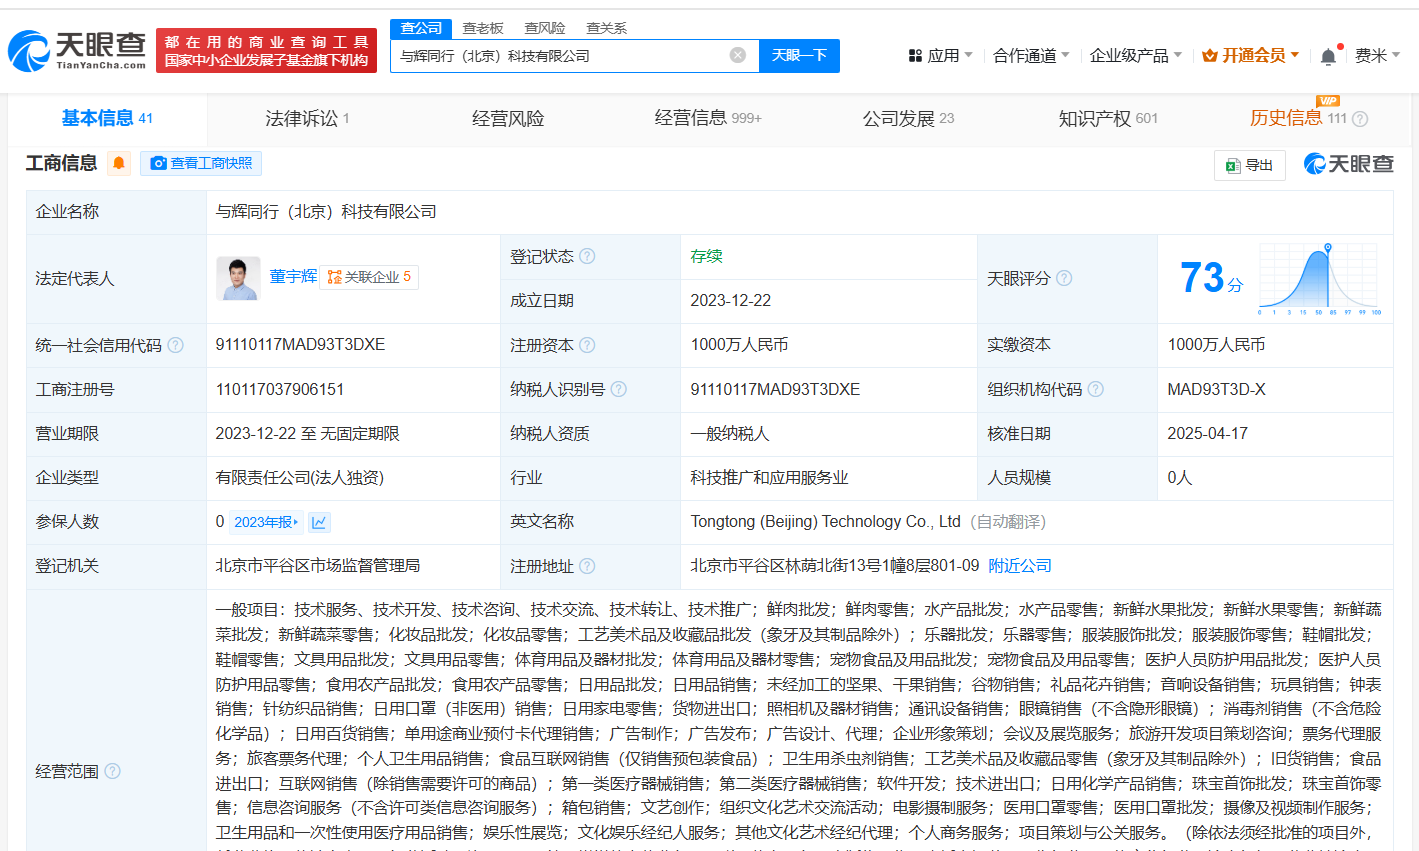Click registration number 110117037906151
Screen dimensions: 1419x851
(280, 389)
